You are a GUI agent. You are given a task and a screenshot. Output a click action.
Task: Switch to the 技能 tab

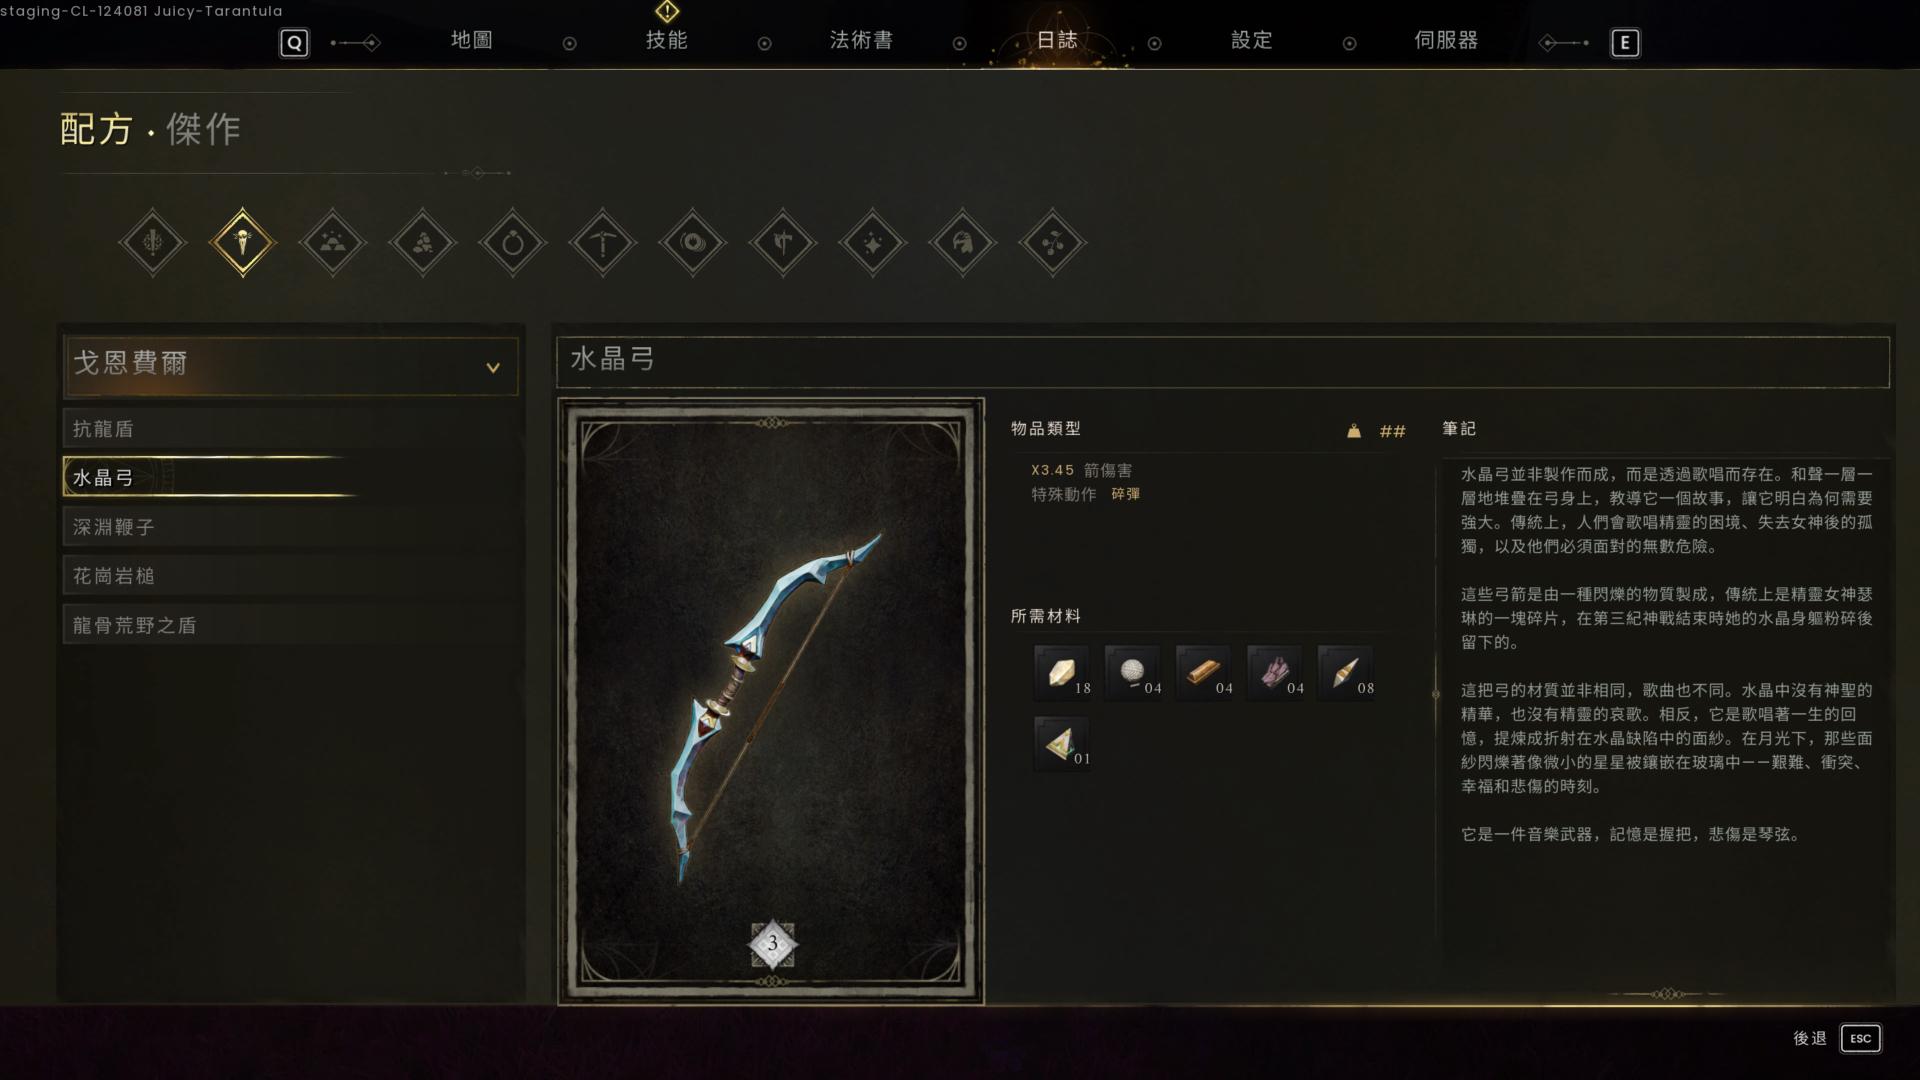click(x=666, y=40)
